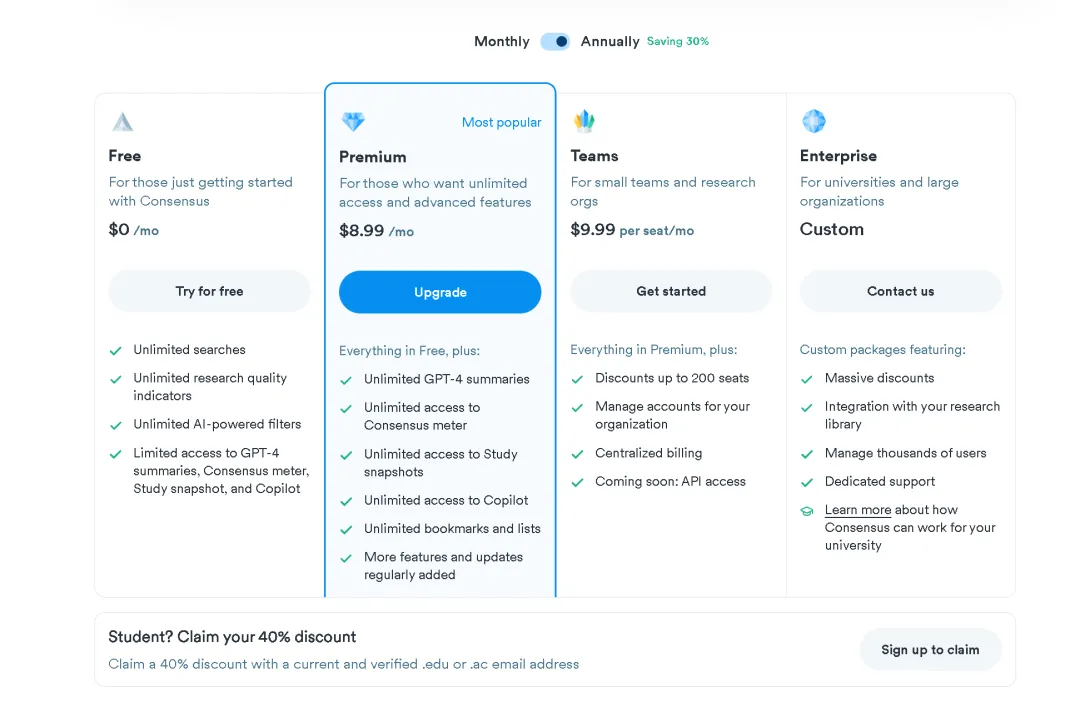Click the Premium plan diamond icon
Image resolution: width=1080 pixels, height=702 pixels.
[x=353, y=122]
